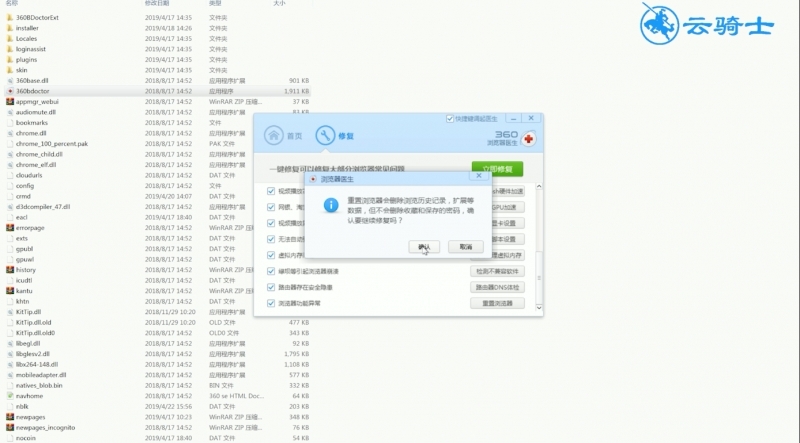Select the loginassist folder icon
The height and width of the screenshot is (443, 800).
pyautogui.click(x=10, y=49)
